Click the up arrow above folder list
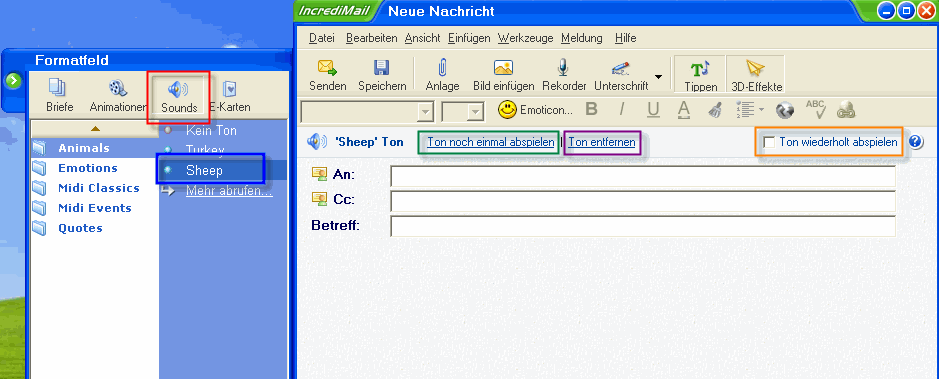939x379 pixels. coord(95,129)
